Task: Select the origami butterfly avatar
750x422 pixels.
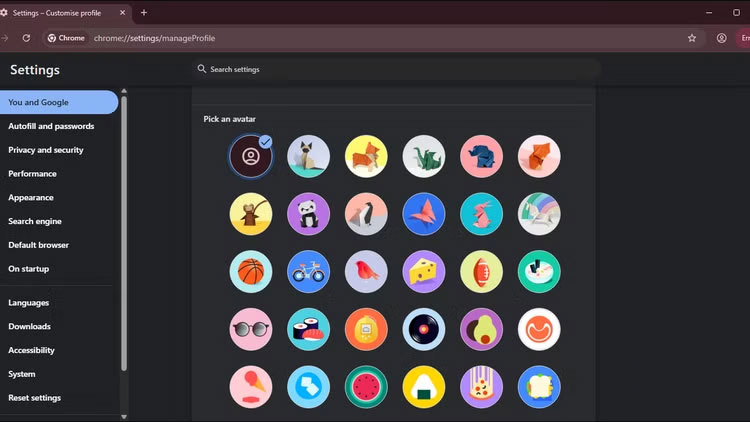Action: click(x=424, y=214)
